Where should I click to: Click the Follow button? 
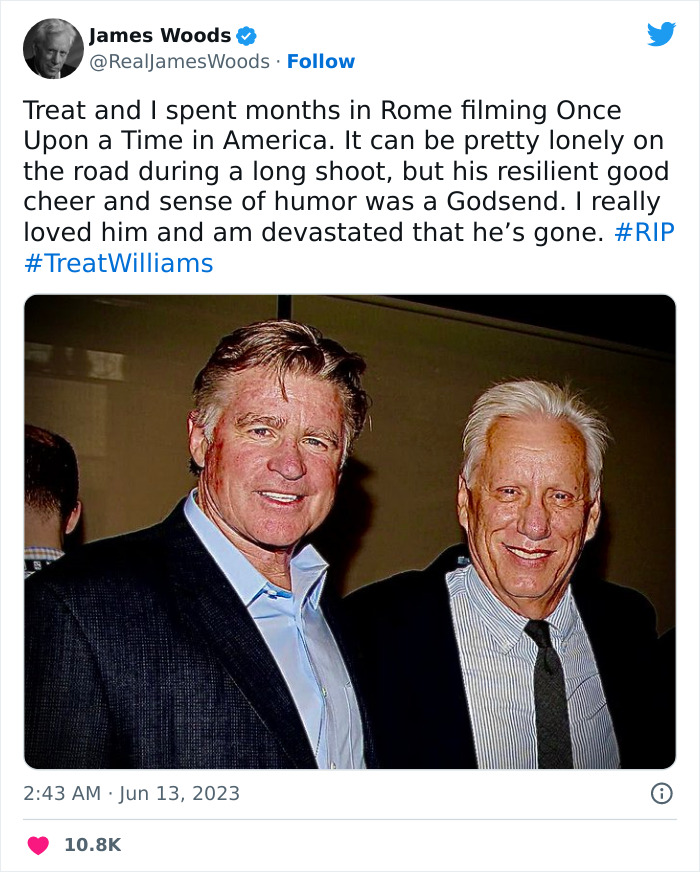point(322,62)
